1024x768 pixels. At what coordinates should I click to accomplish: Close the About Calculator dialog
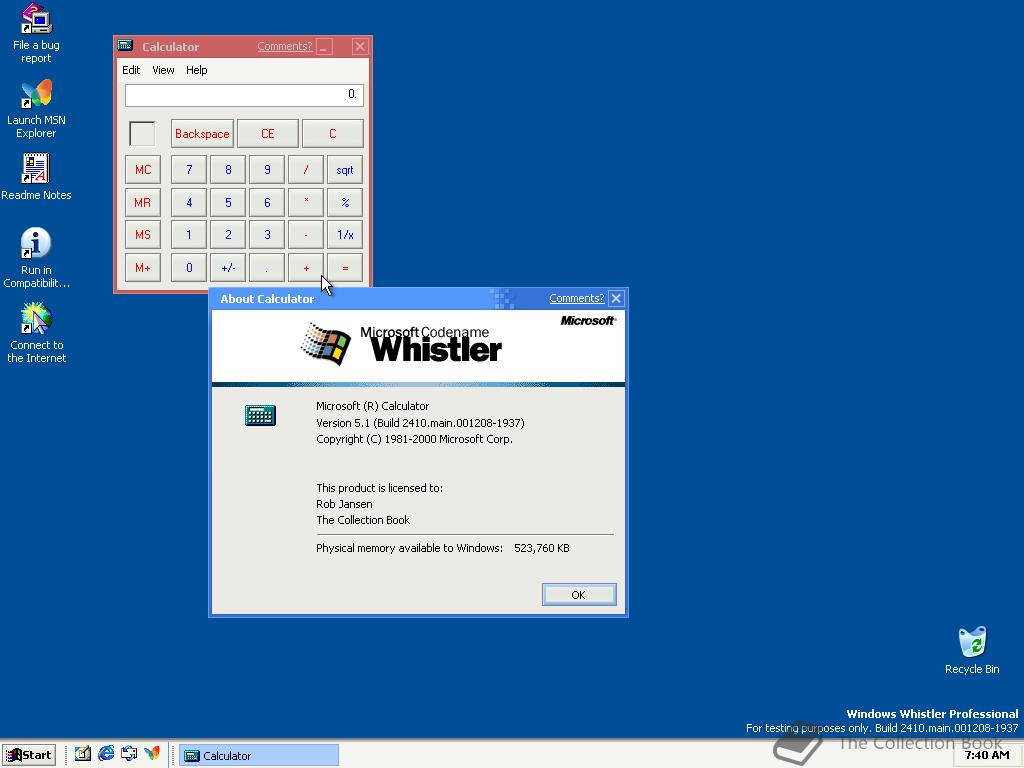click(x=616, y=298)
